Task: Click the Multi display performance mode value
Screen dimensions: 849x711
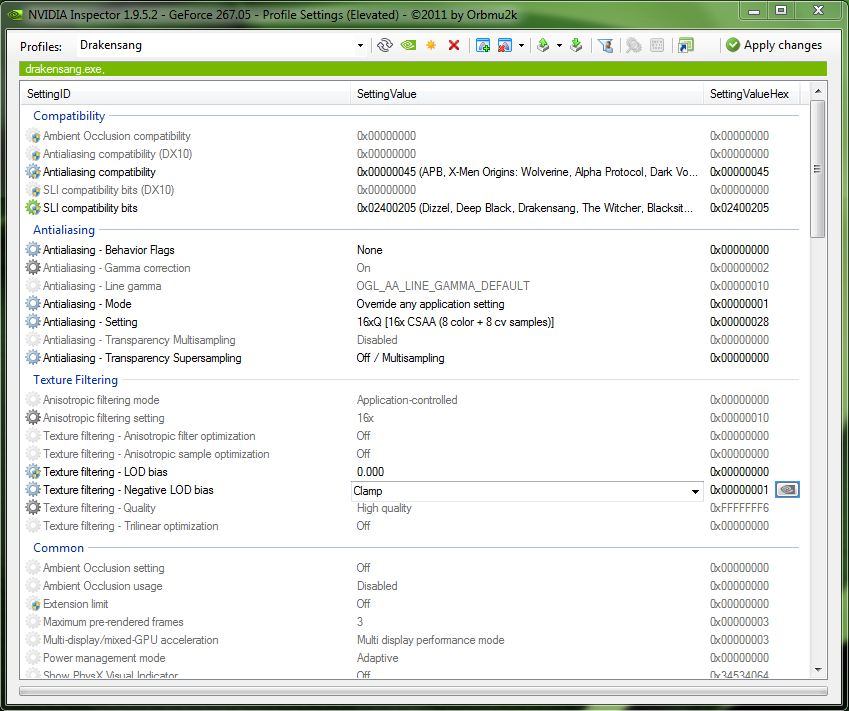Action: click(430, 640)
